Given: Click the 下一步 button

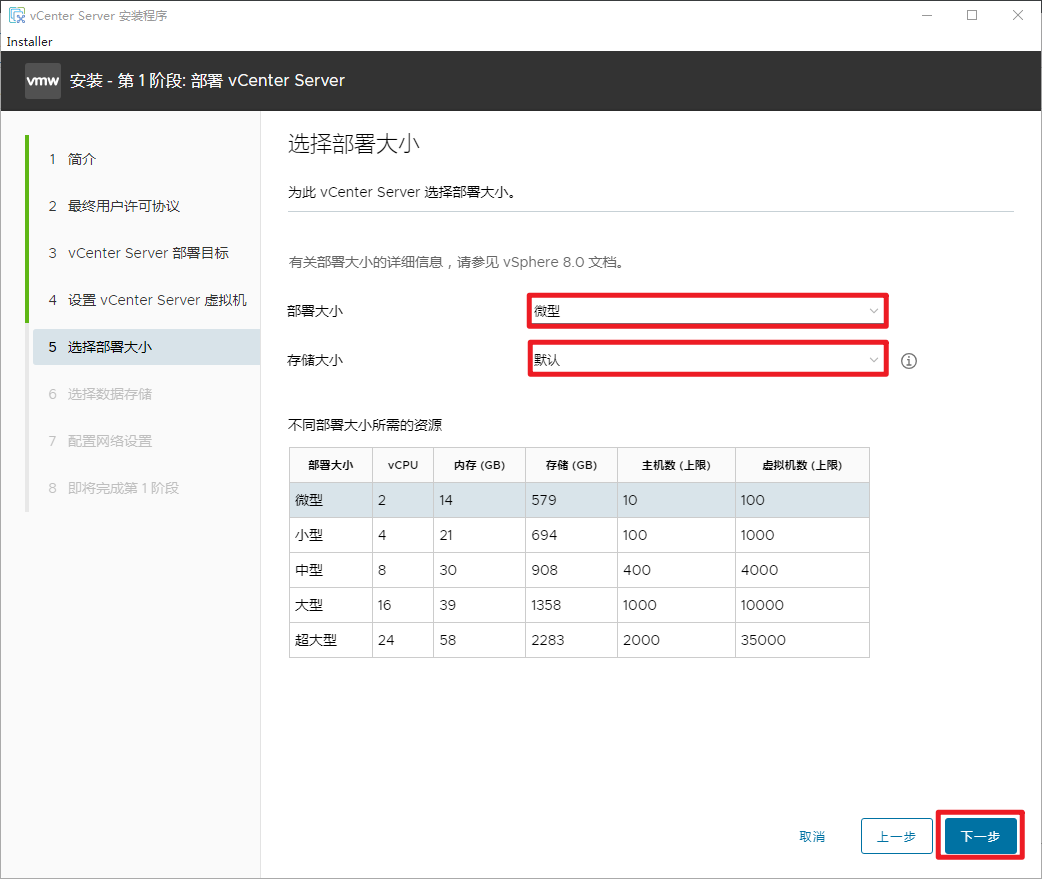Looking at the screenshot, I should (x=980, y=836).
